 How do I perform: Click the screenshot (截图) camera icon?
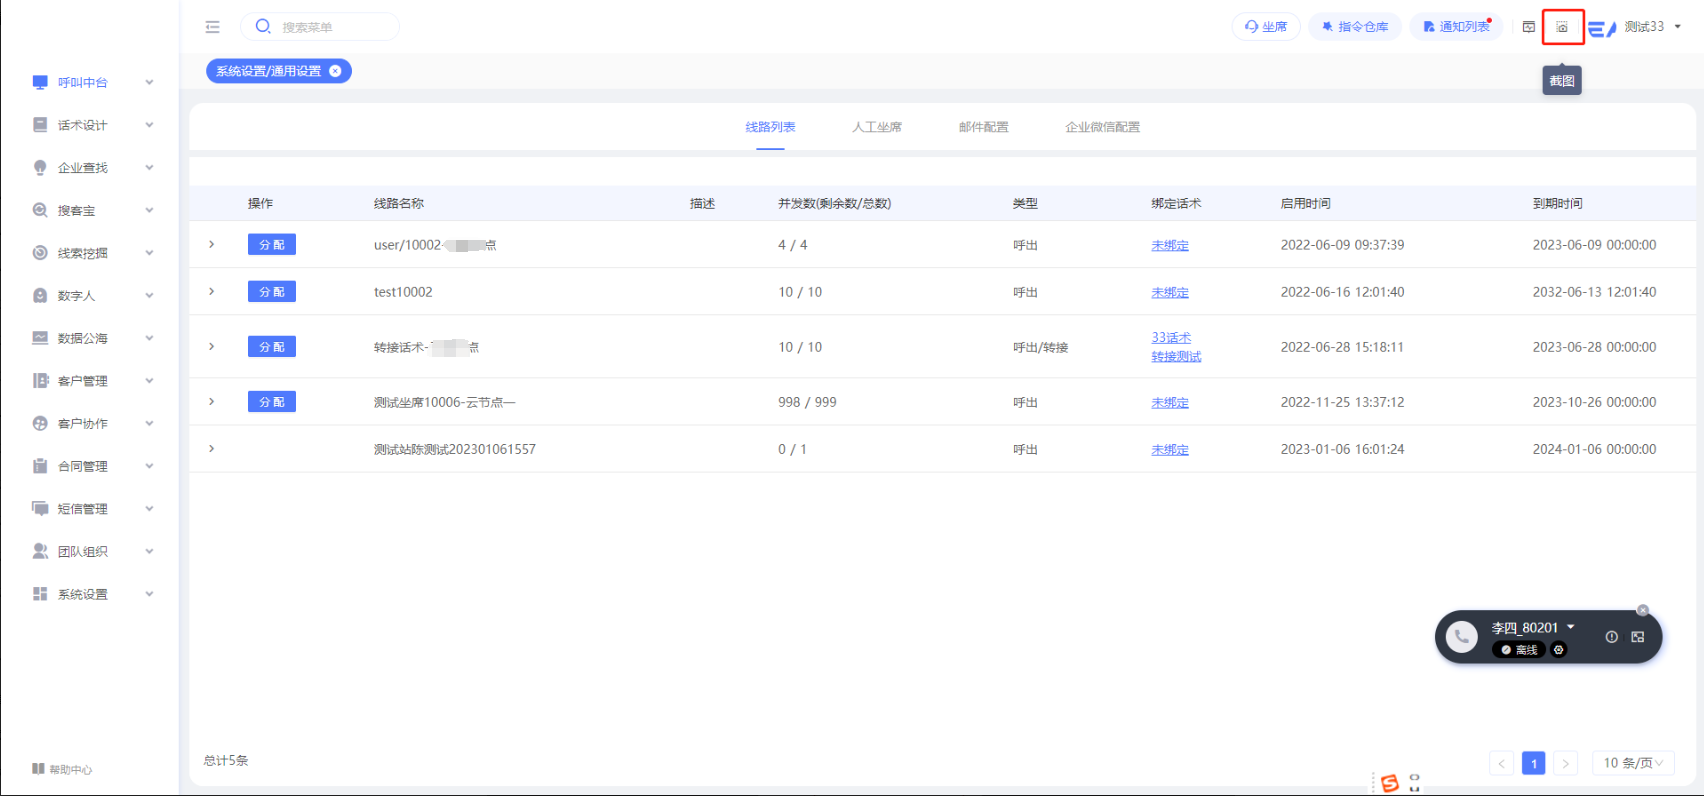click(1562, 27)
